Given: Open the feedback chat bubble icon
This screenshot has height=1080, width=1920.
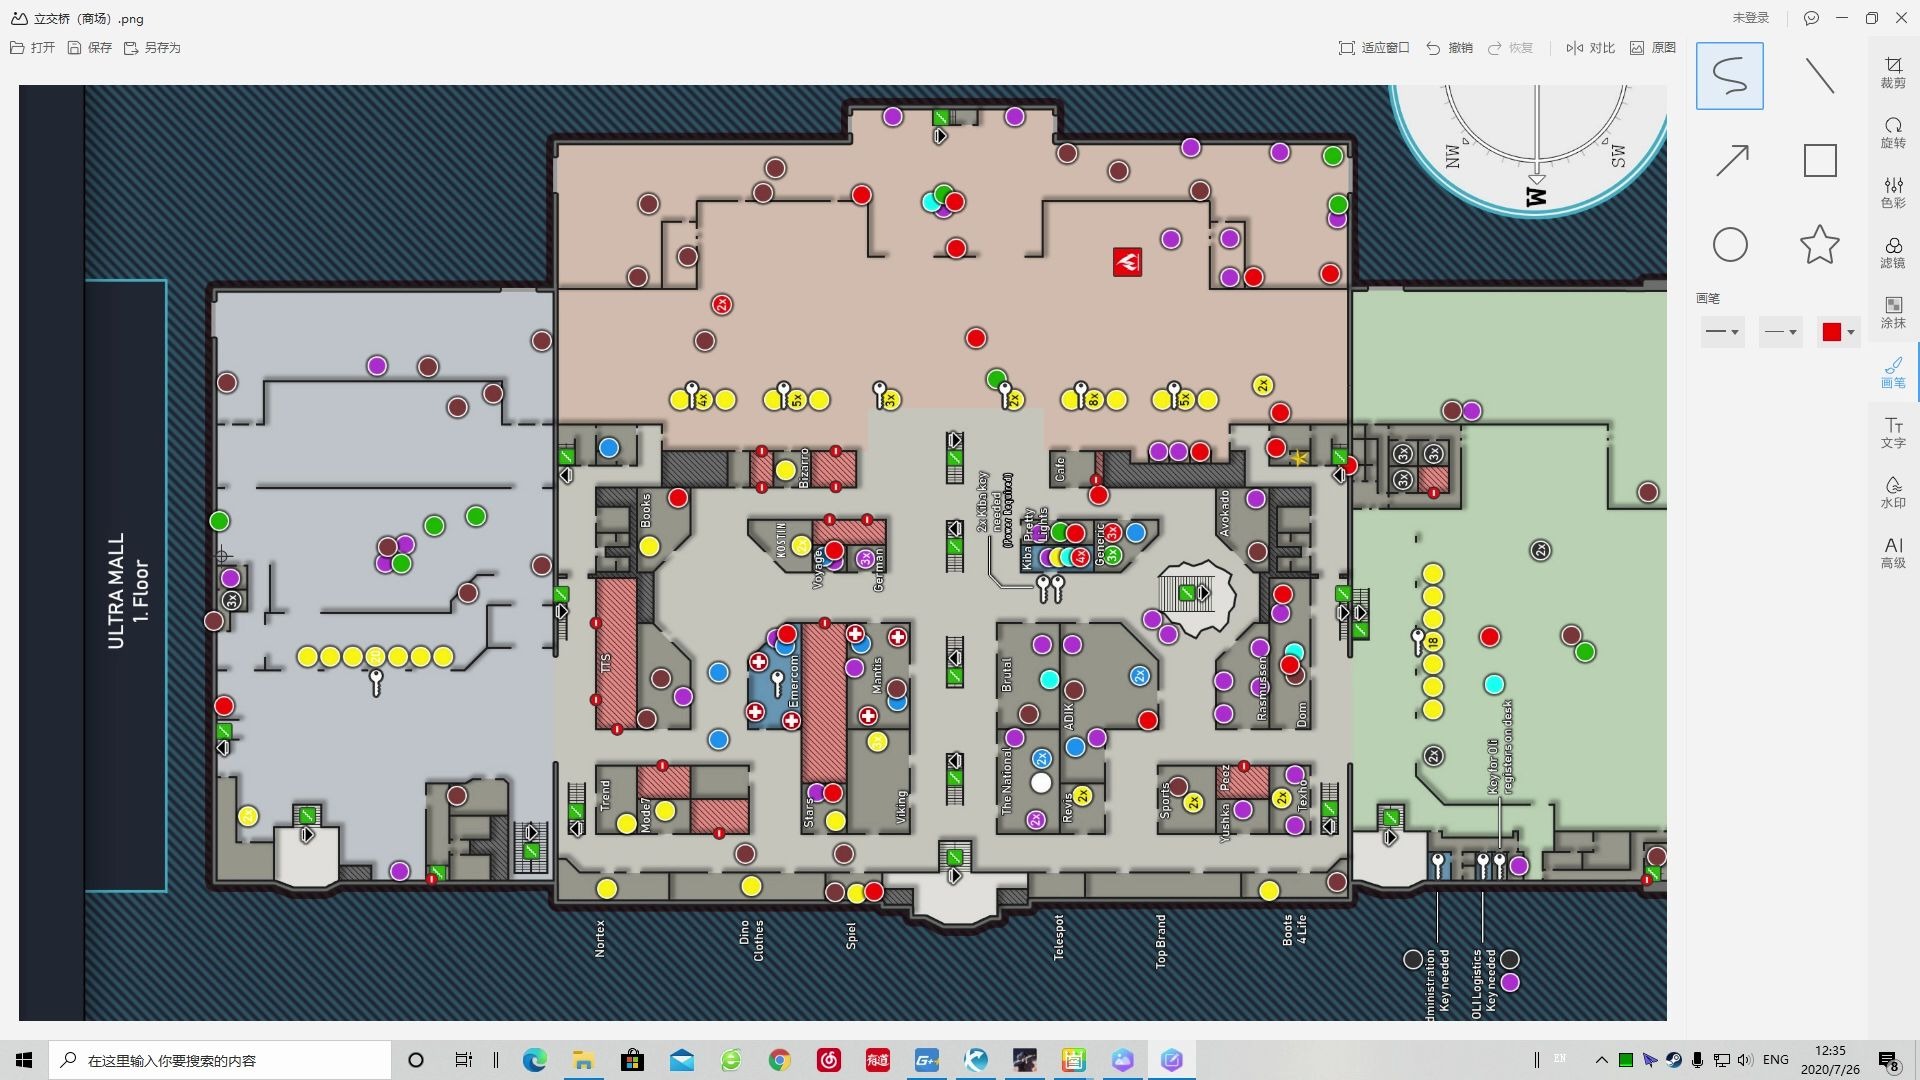Looking at the screenshot, I should coord(1811,18).
